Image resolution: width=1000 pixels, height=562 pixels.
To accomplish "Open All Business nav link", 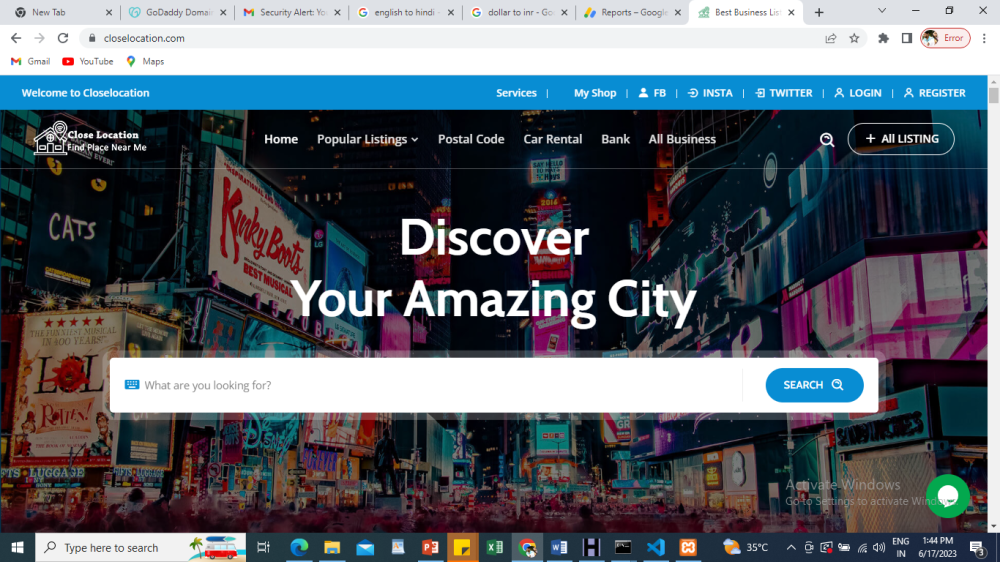I will (x=682, y=139).
